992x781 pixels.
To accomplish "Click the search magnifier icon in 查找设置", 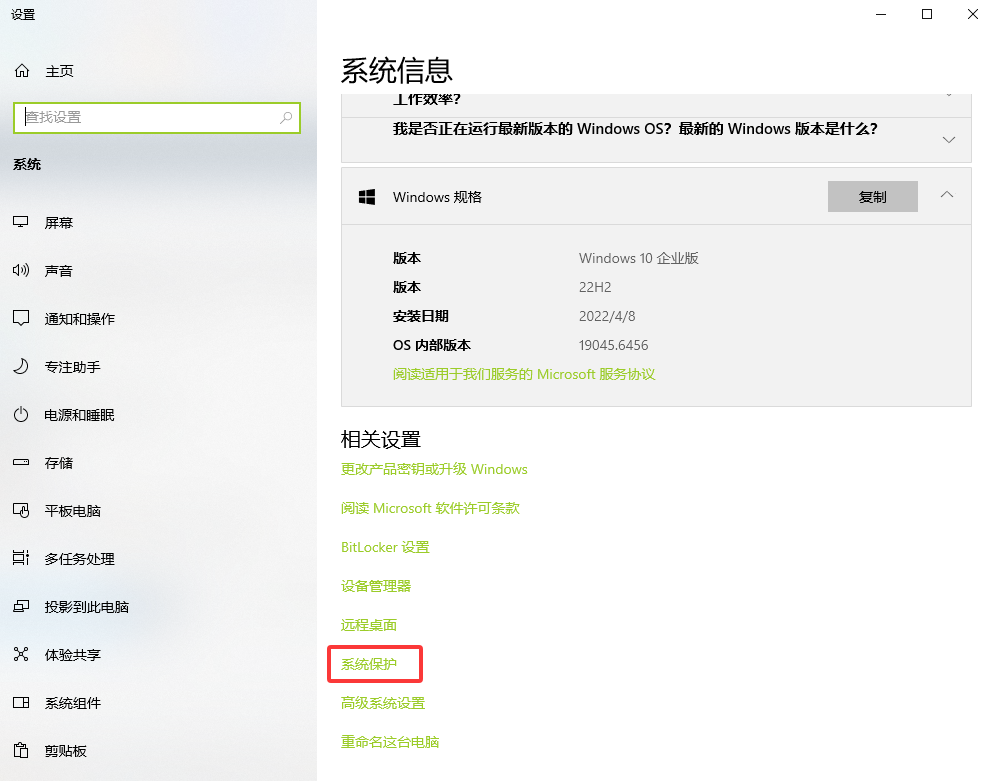I will coord(286,118).
